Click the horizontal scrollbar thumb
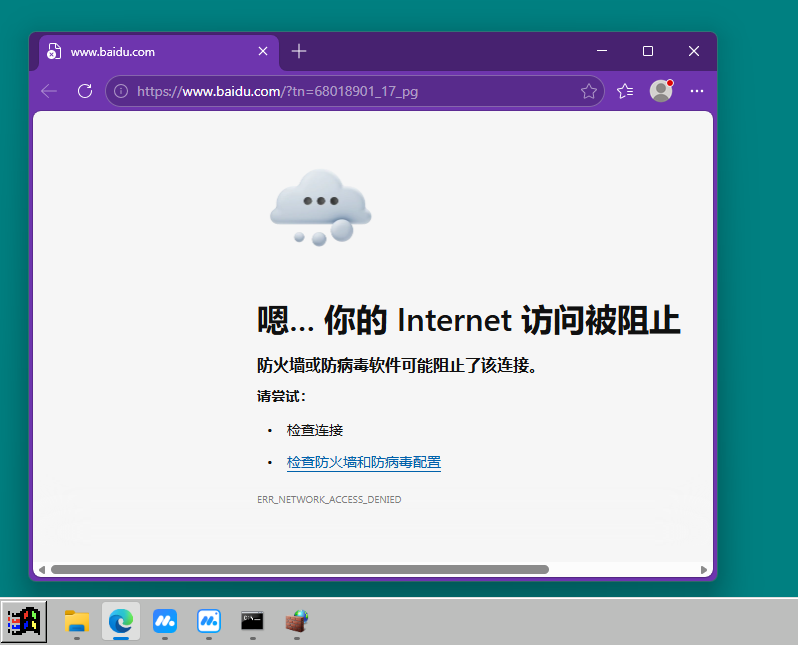 click(300, 570)
